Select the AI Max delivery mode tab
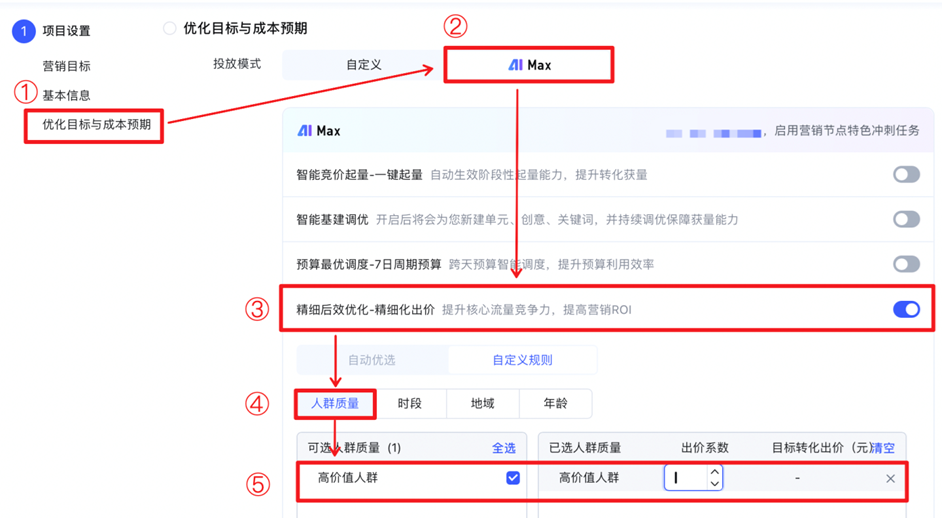The image size is (942, 518). pos(529,65)
